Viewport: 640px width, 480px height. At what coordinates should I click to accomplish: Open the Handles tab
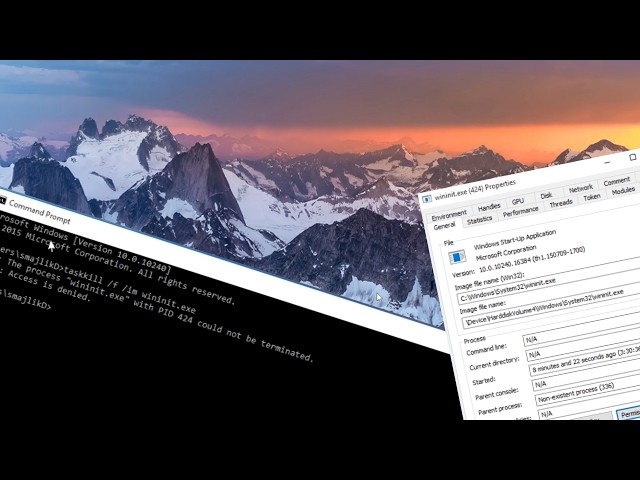tap(489, 207)
